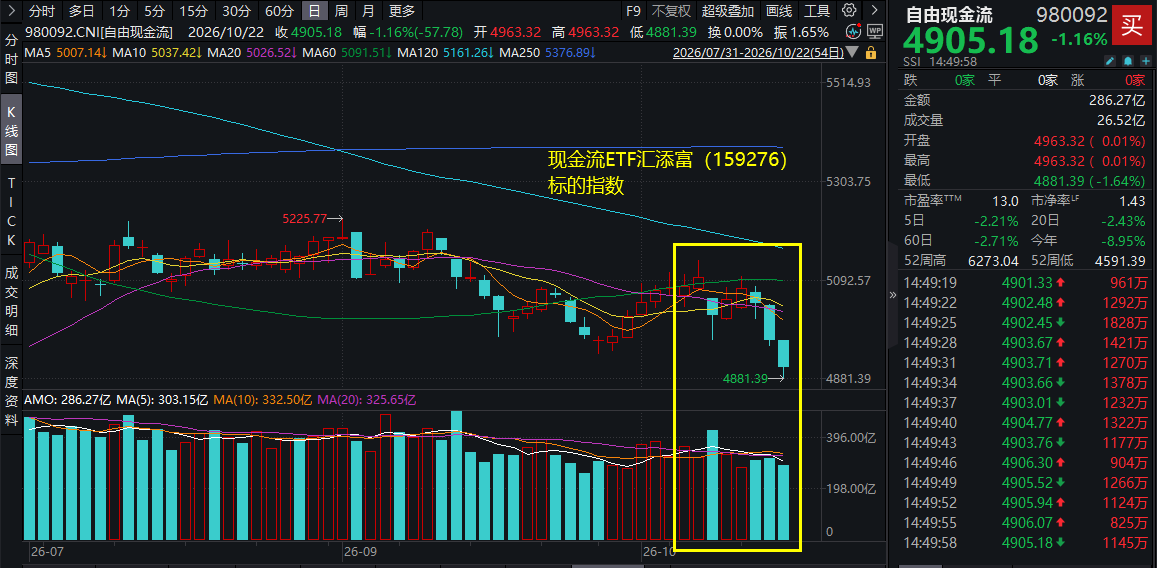Screen dimensions: 1157x568
Task: Click 52周低 value 4591.39
Action: point(1119,260)
